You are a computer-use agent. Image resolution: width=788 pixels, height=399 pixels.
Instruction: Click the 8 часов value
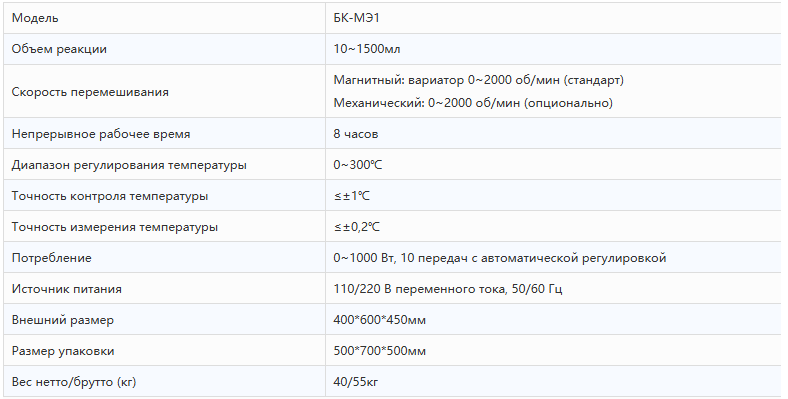coord(355,134)
